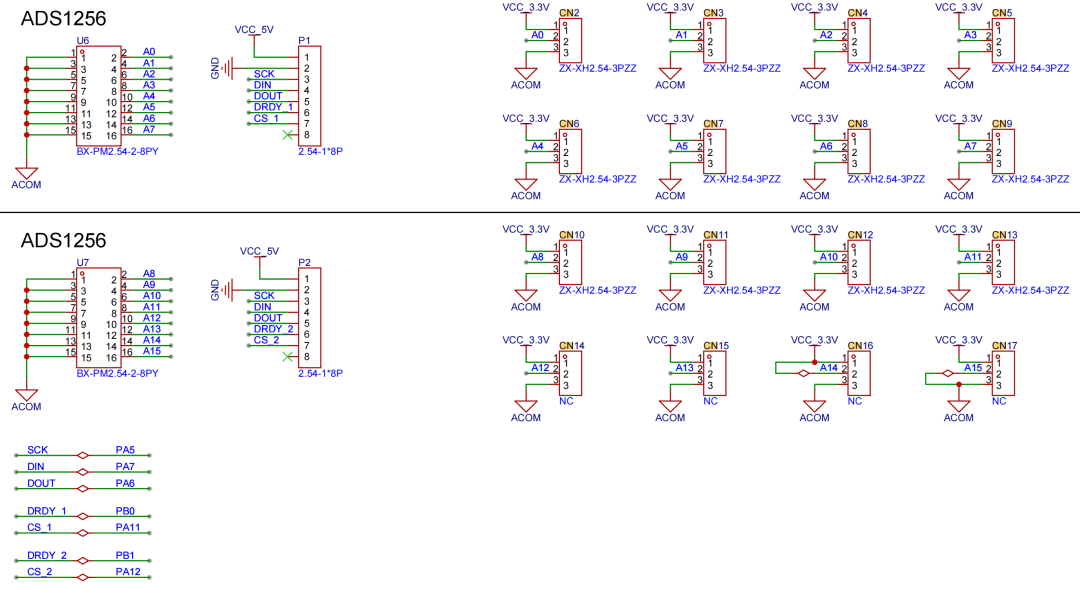
Task: Click the NC value under CN14
Action: (566, 401)
